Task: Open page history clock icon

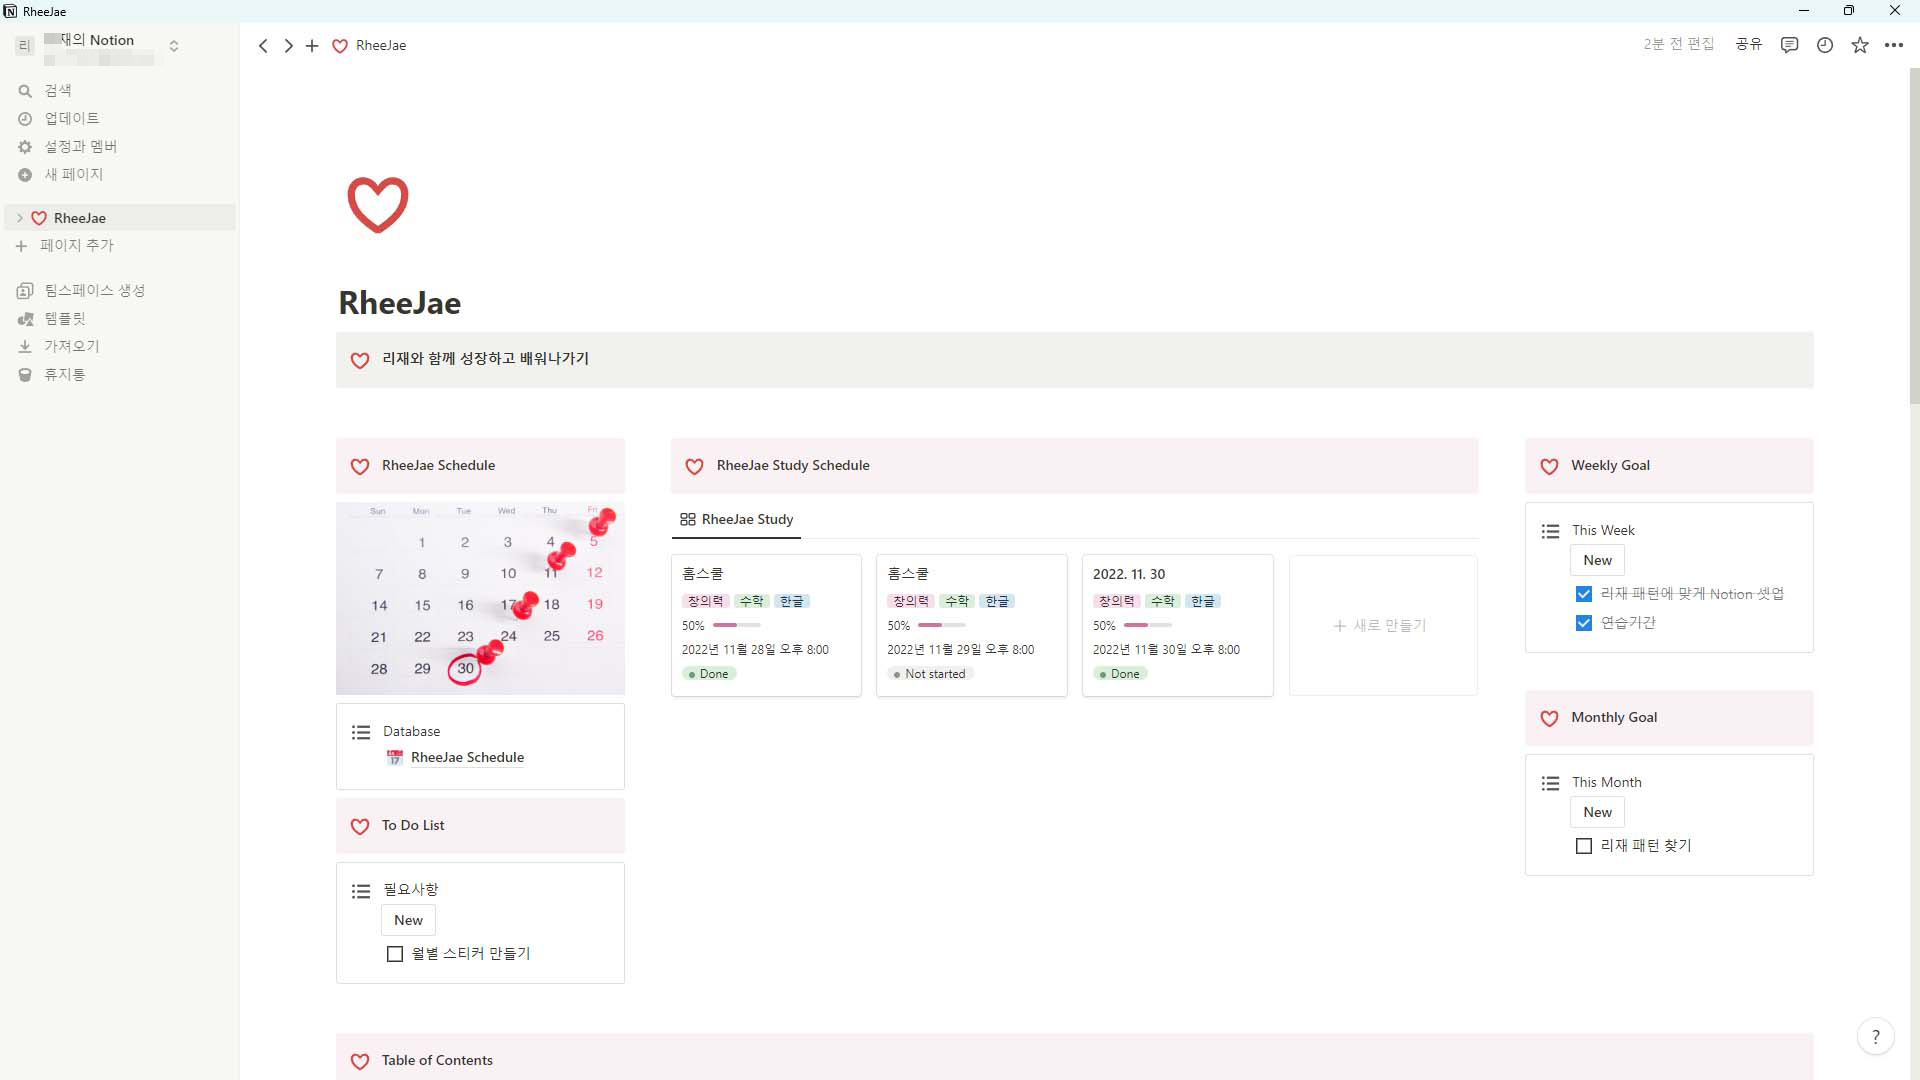Action: click(1825, 45)
